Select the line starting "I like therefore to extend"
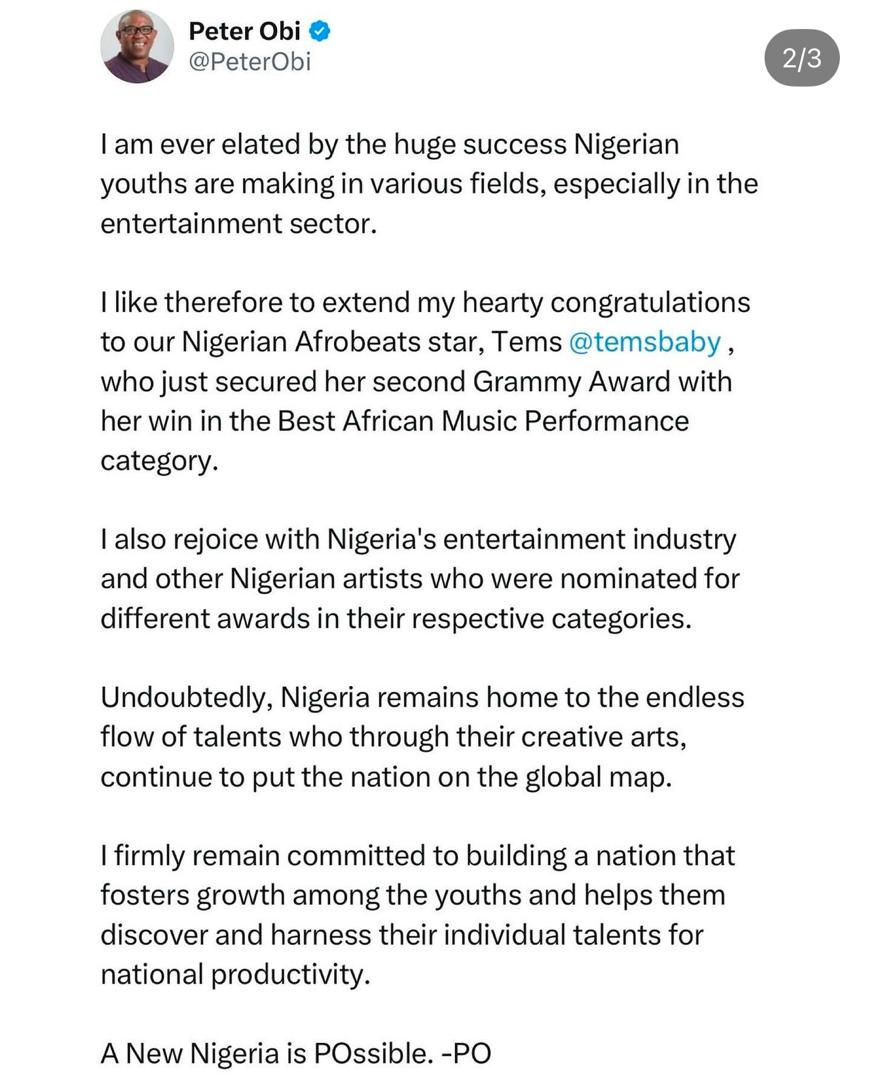 (426, 302)
